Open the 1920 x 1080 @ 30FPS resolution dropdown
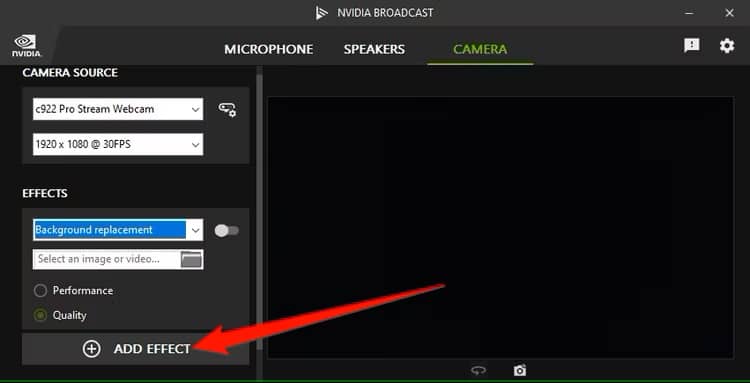This screenshot has width=750, height=383. 118,144
